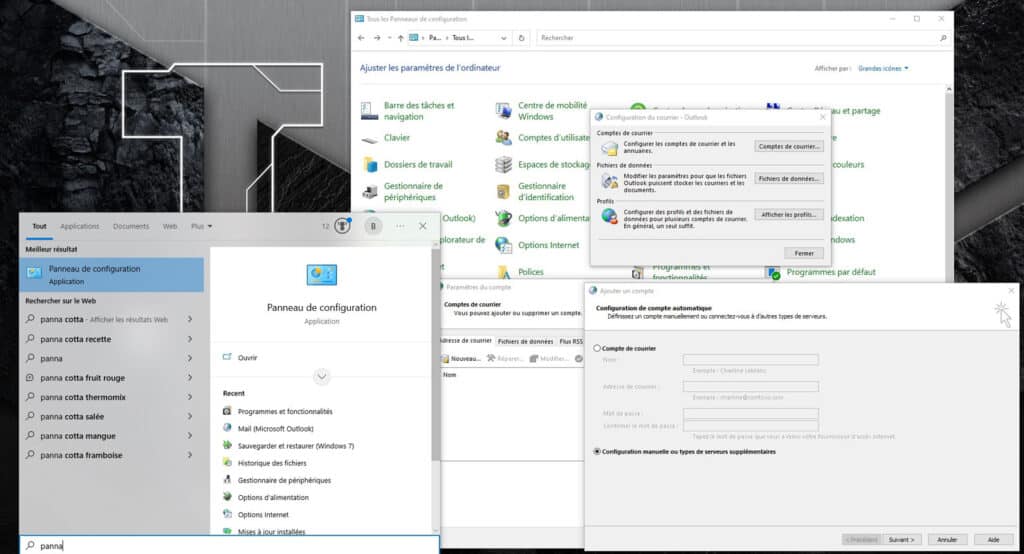Screen dimensions: 1024x554
Task: Expand the panna cotta framboise suggestion arrow
Action: pos(190,455)
